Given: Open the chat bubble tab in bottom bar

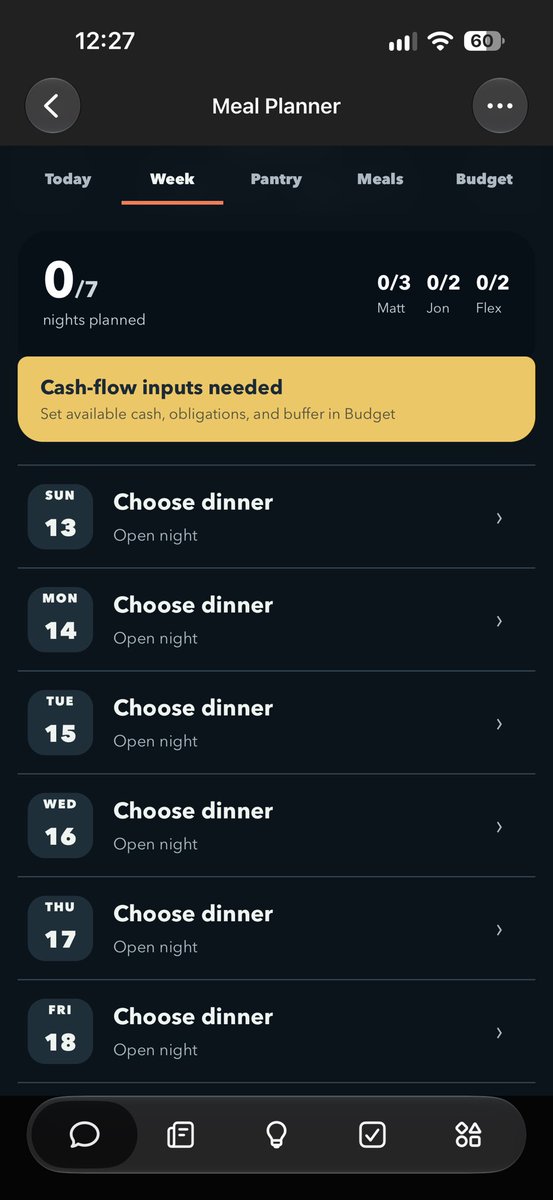Looking at the screenshot, I should click(x=84, y=1134).
